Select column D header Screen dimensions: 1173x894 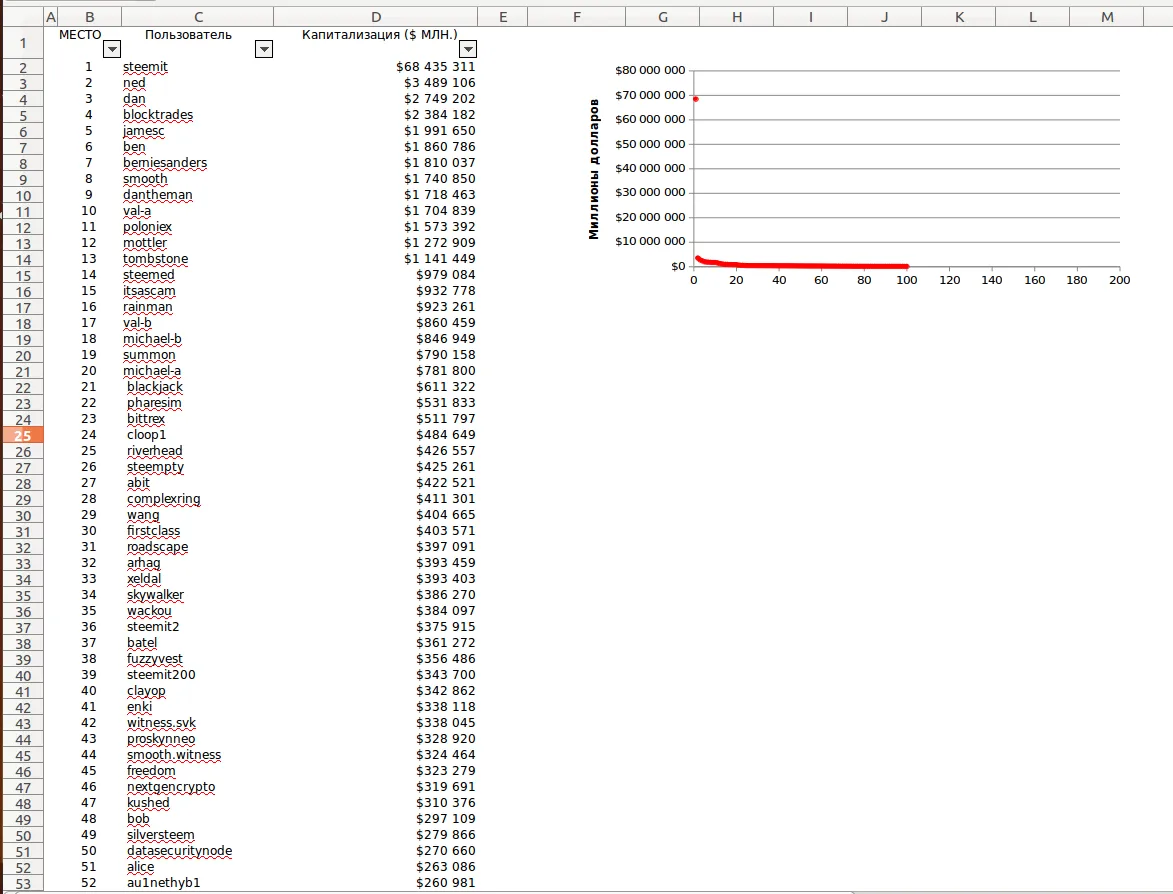pos(375,17)
